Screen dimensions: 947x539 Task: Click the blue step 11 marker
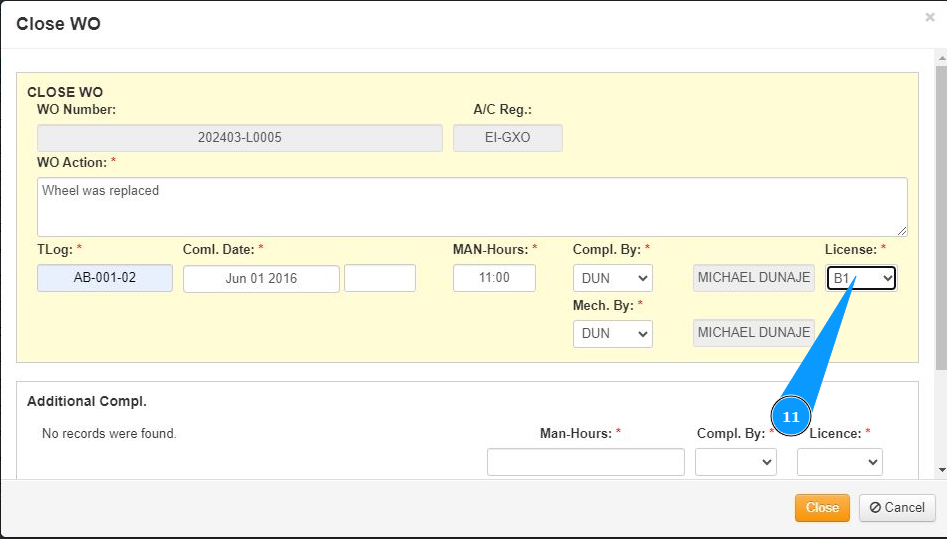791,417
